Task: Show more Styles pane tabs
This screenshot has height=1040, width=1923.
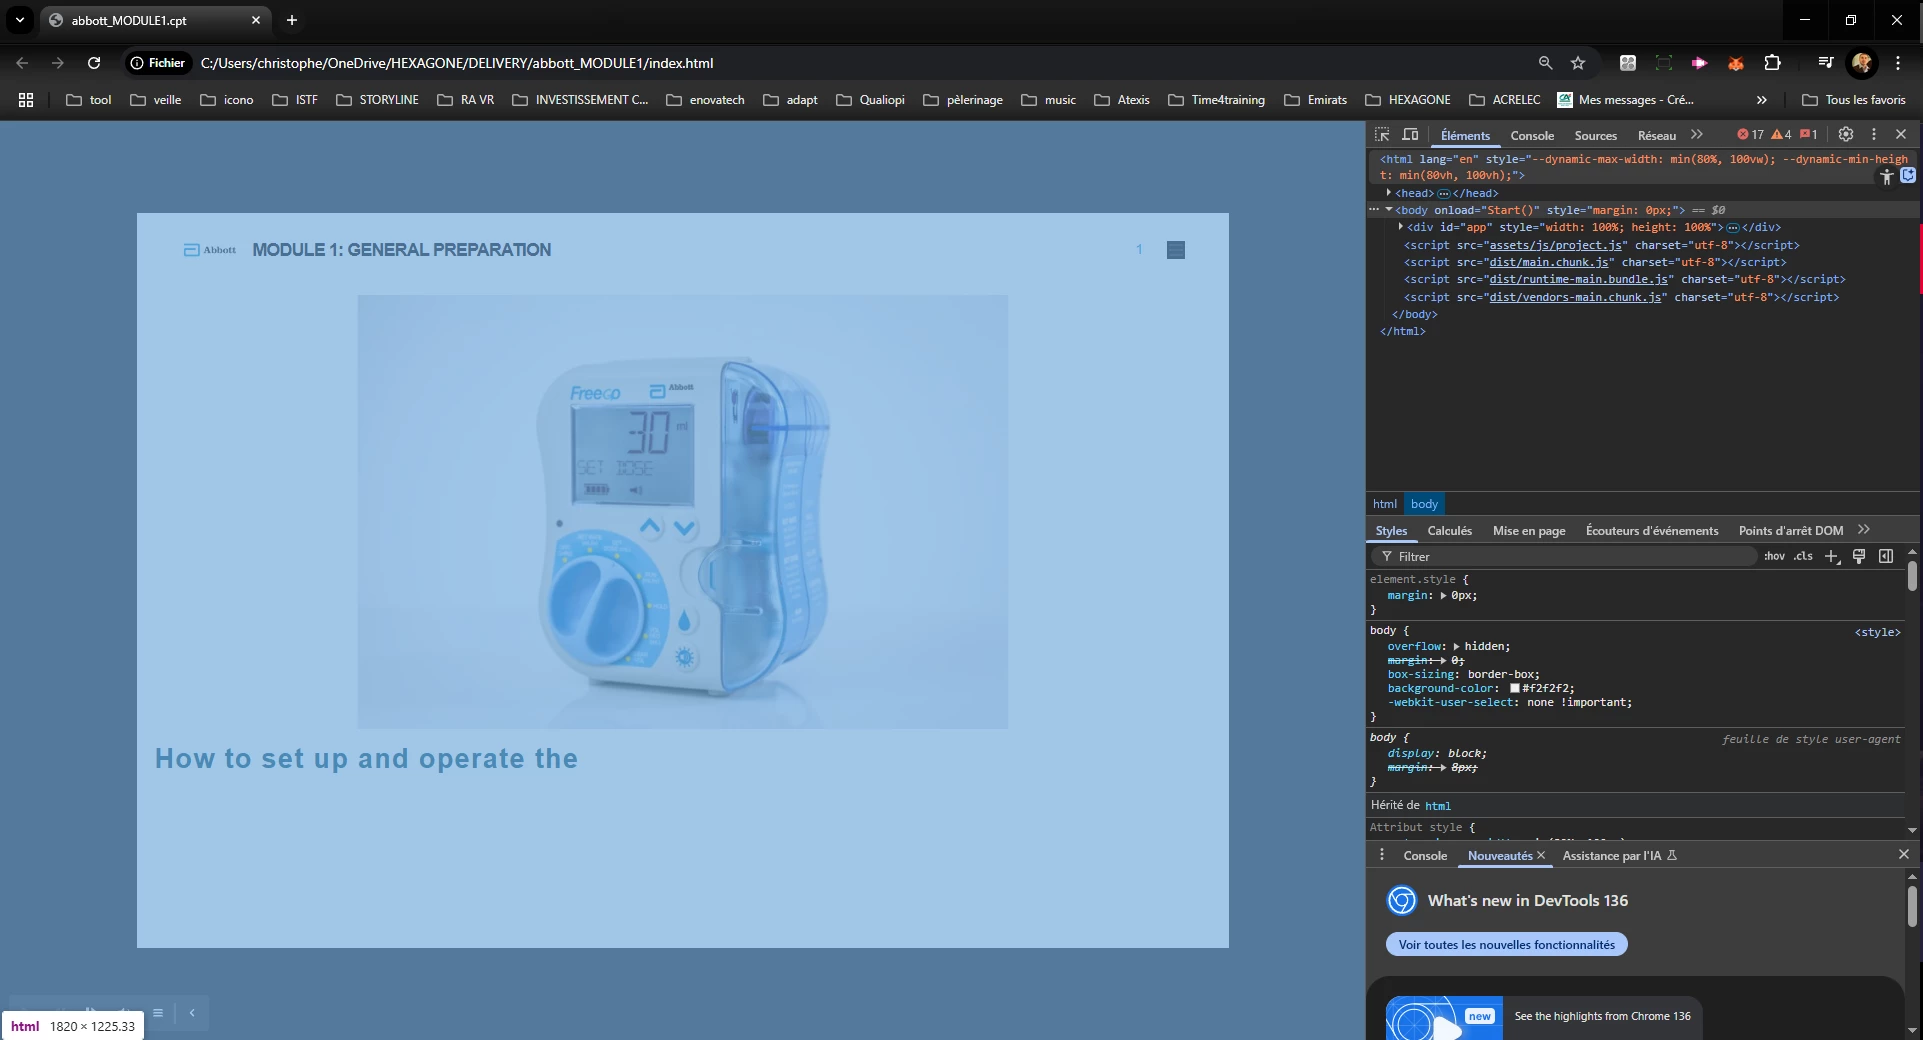Action: pos(1864,530)
